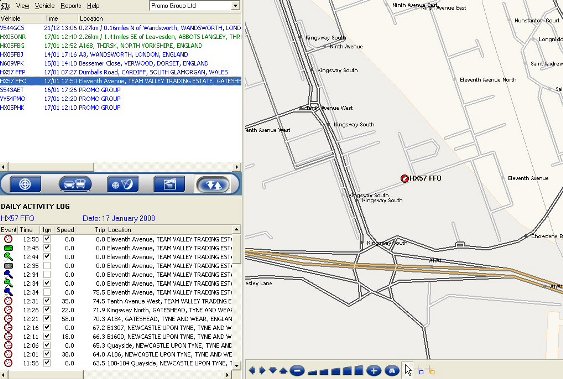Click the HX57 FFO vehicle marker on map
The width and height of the screenshot is (563, 379).
pyautogui.click(x=405, y=178)
